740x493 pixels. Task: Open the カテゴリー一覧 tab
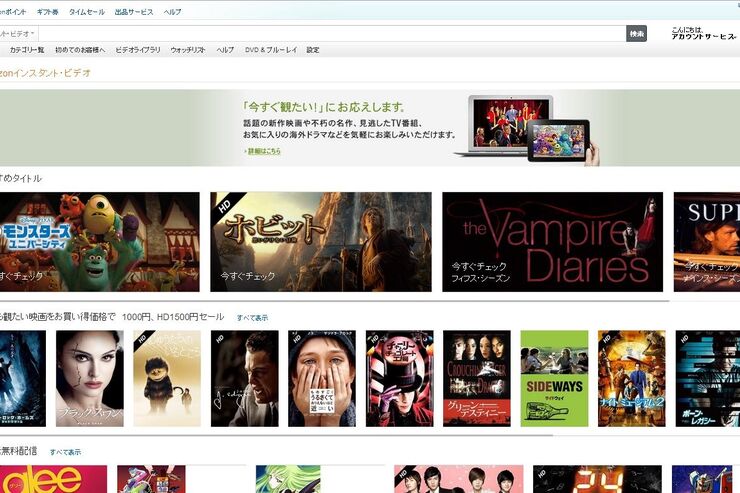[x=27, y=50]
